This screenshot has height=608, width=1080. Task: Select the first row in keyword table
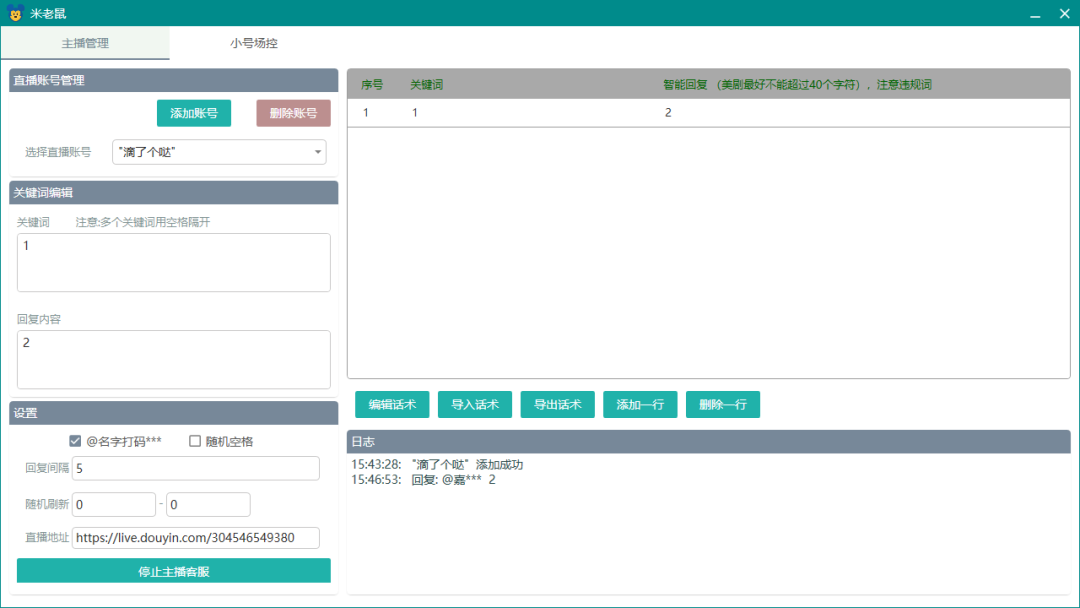(x=708, y=113)
